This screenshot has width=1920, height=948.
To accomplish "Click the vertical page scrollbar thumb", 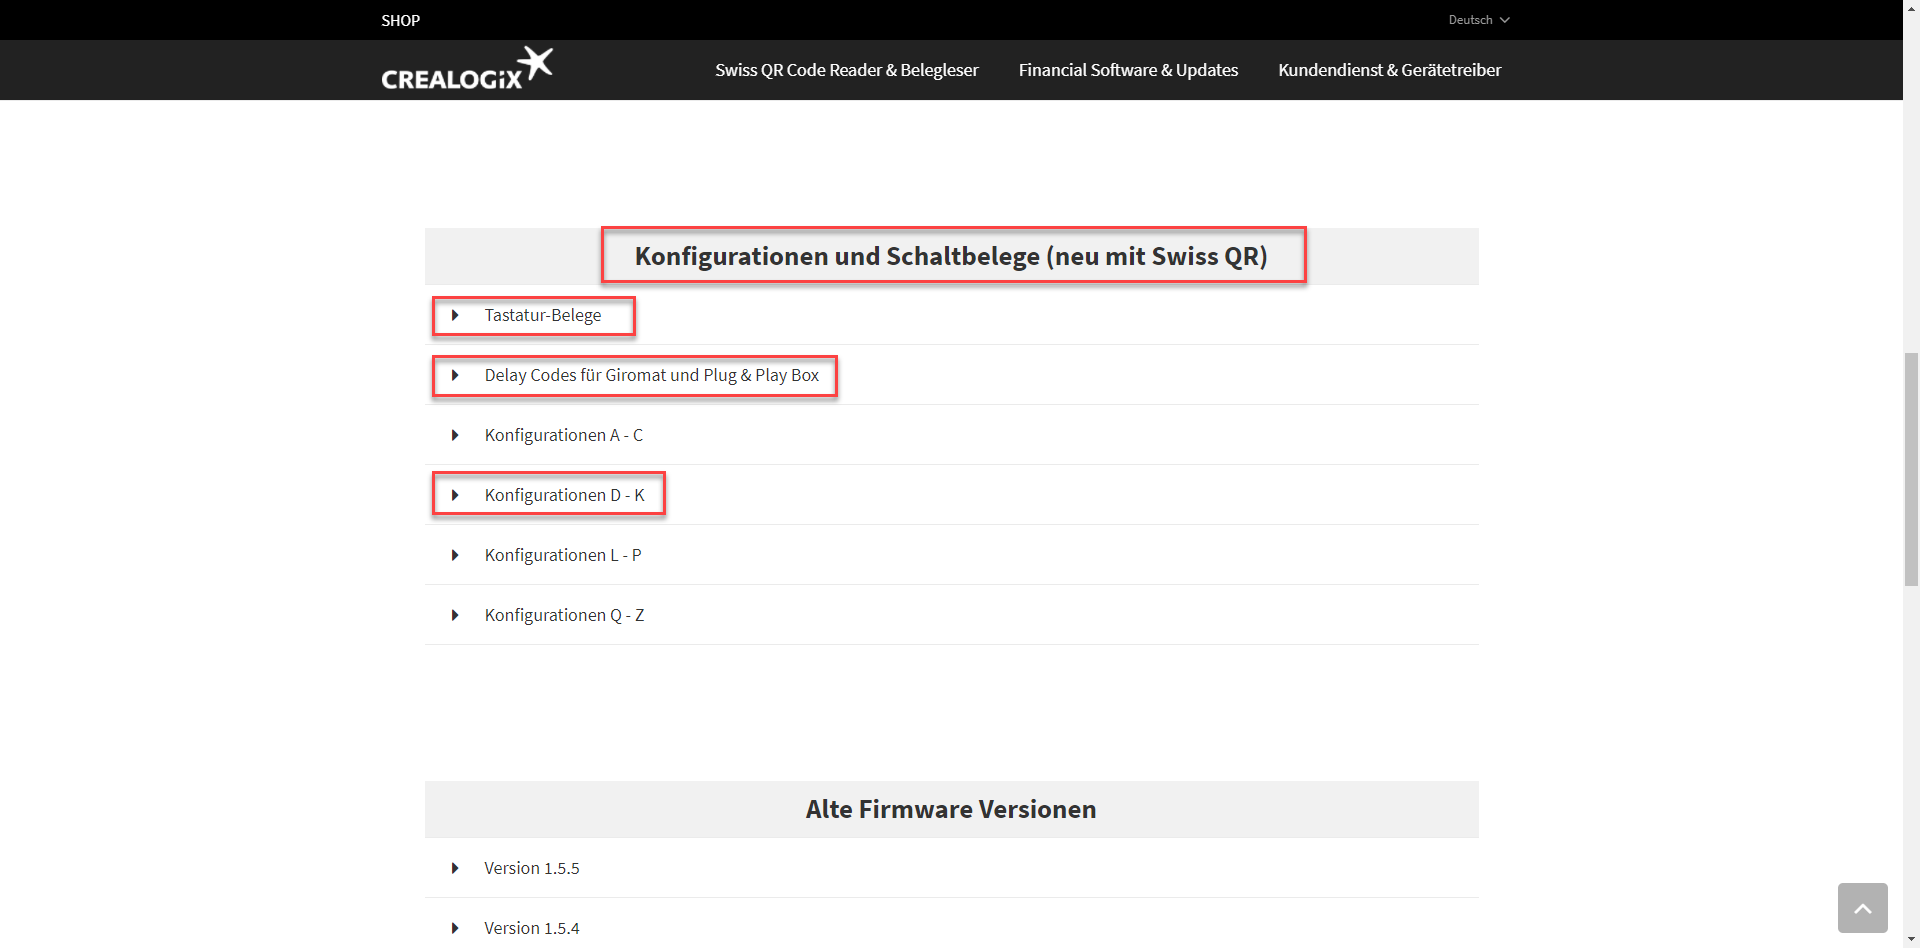I will [x=1911, y=469].
